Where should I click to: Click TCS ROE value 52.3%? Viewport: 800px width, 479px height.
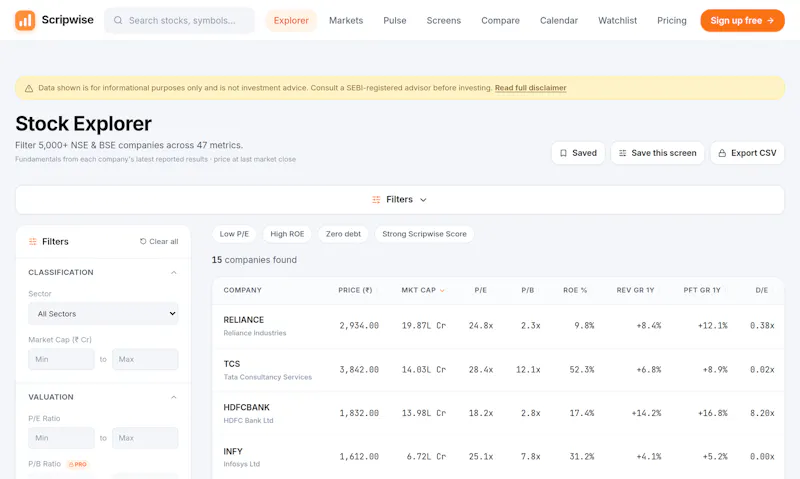pos(582,369)
